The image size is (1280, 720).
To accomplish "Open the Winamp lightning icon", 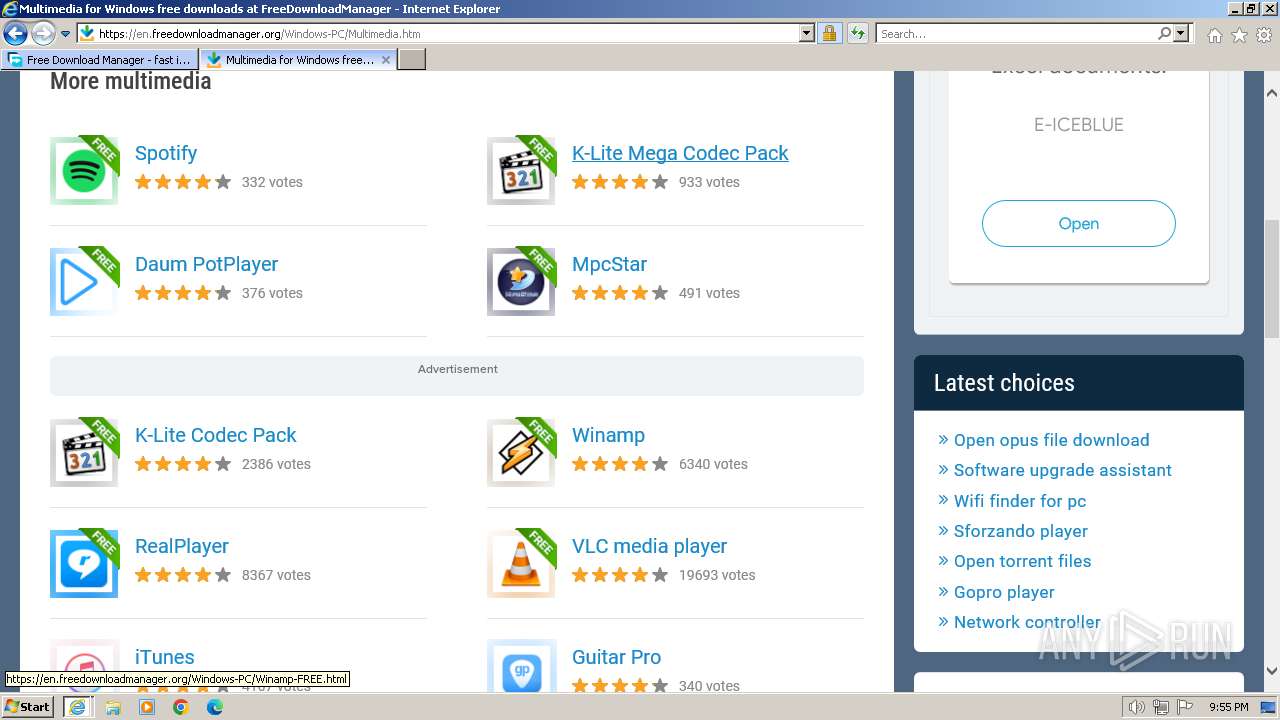I will [521, 453].
